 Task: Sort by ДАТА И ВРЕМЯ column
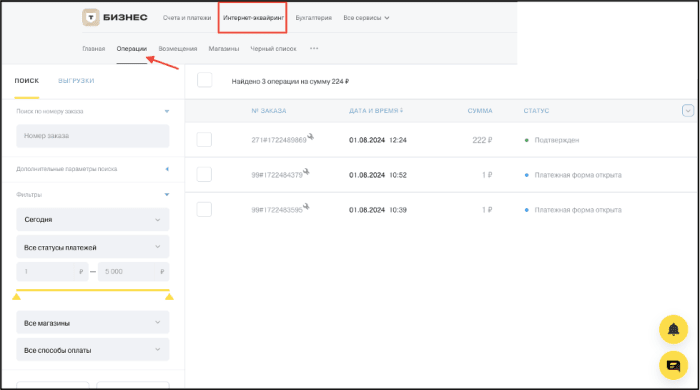(x=376, y=111)
